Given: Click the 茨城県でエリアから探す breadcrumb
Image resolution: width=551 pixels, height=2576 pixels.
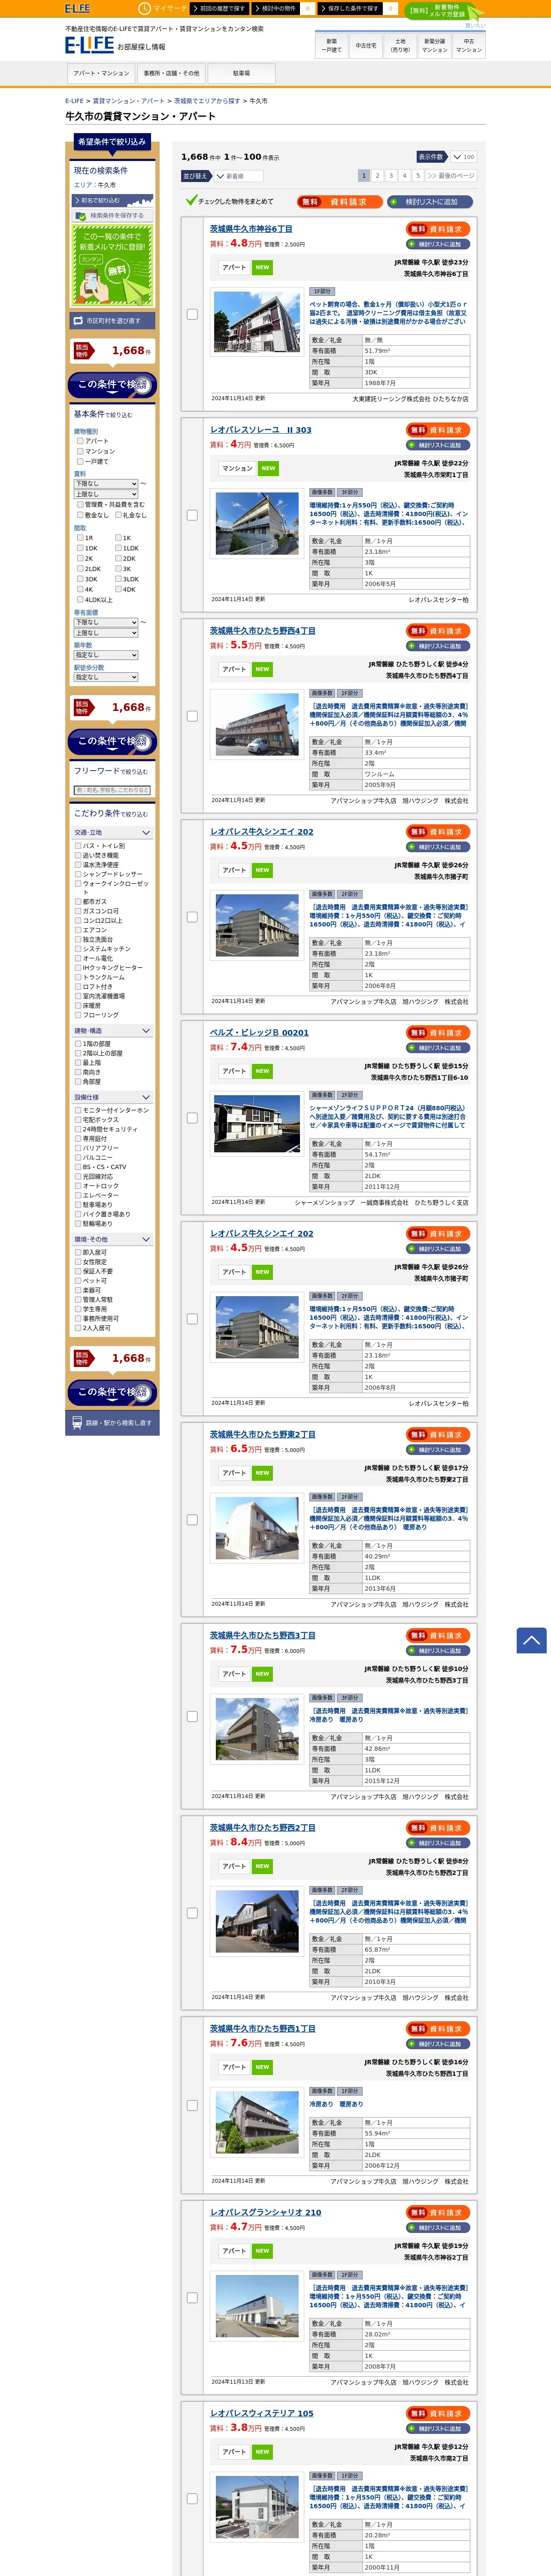Looking at the screenshot, I should pyautogui.click(x=207, y=101).
